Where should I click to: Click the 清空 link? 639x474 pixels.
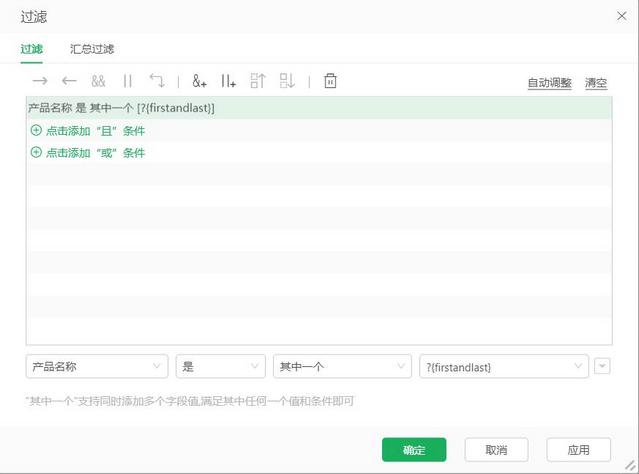coord(596,83)
